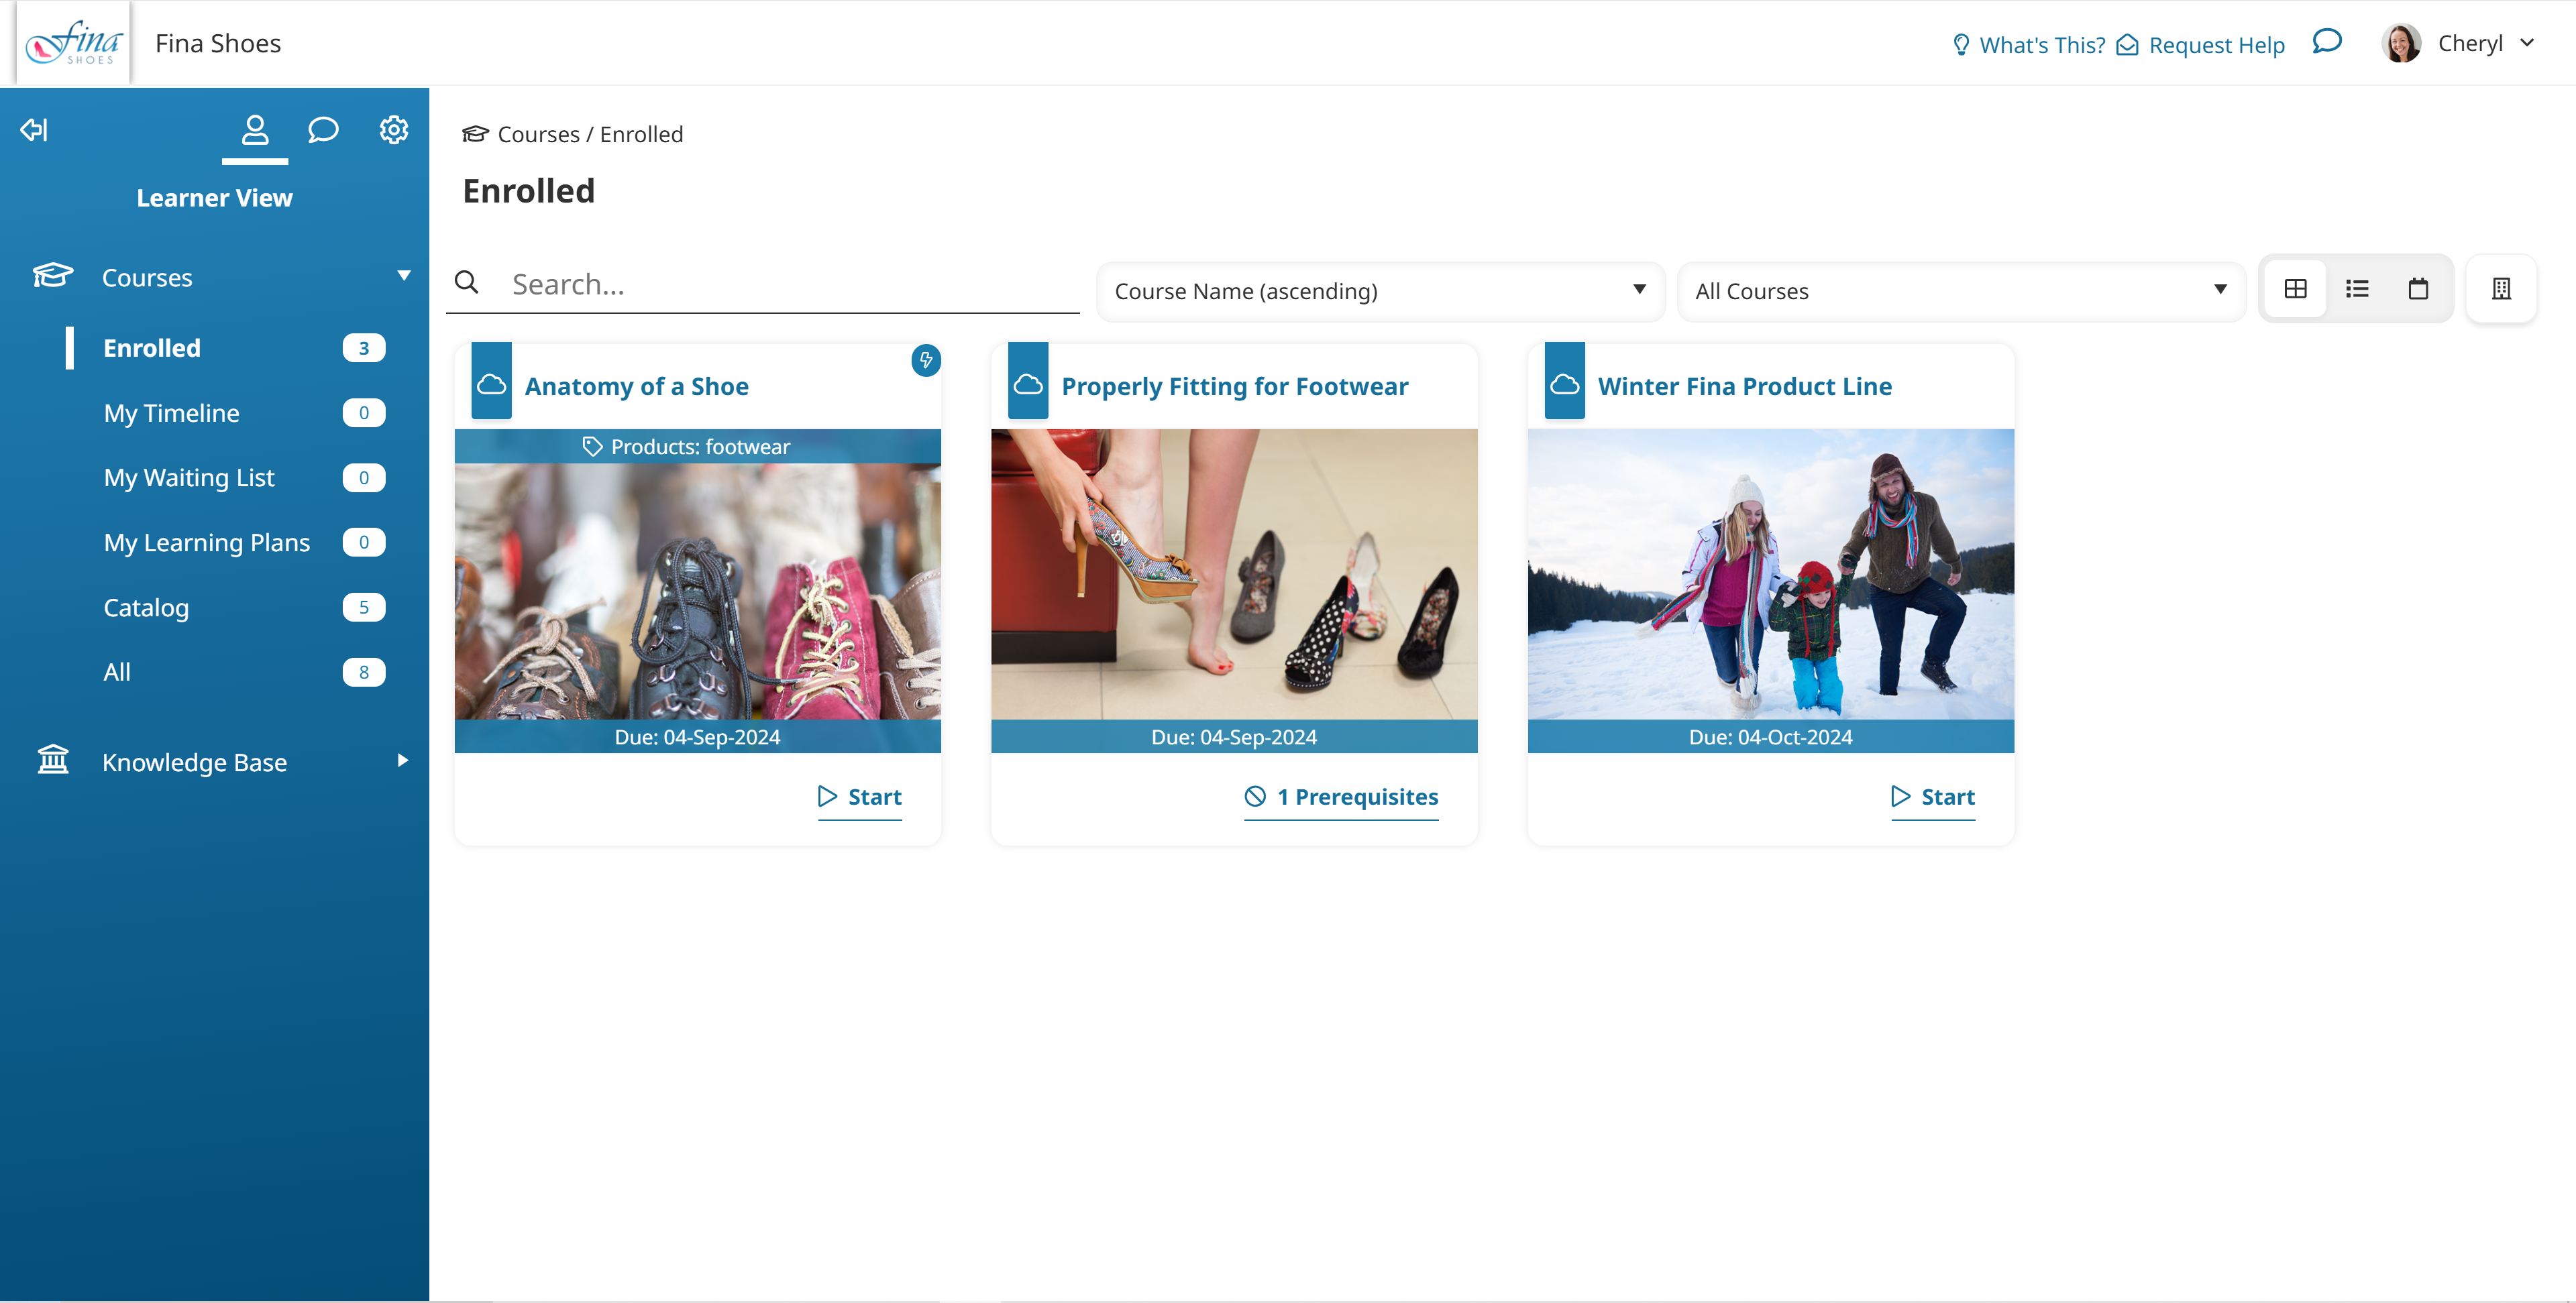Open the chat icon in the sidebar
Screen dimensions: 2576x1303
[x=323, y=129]
